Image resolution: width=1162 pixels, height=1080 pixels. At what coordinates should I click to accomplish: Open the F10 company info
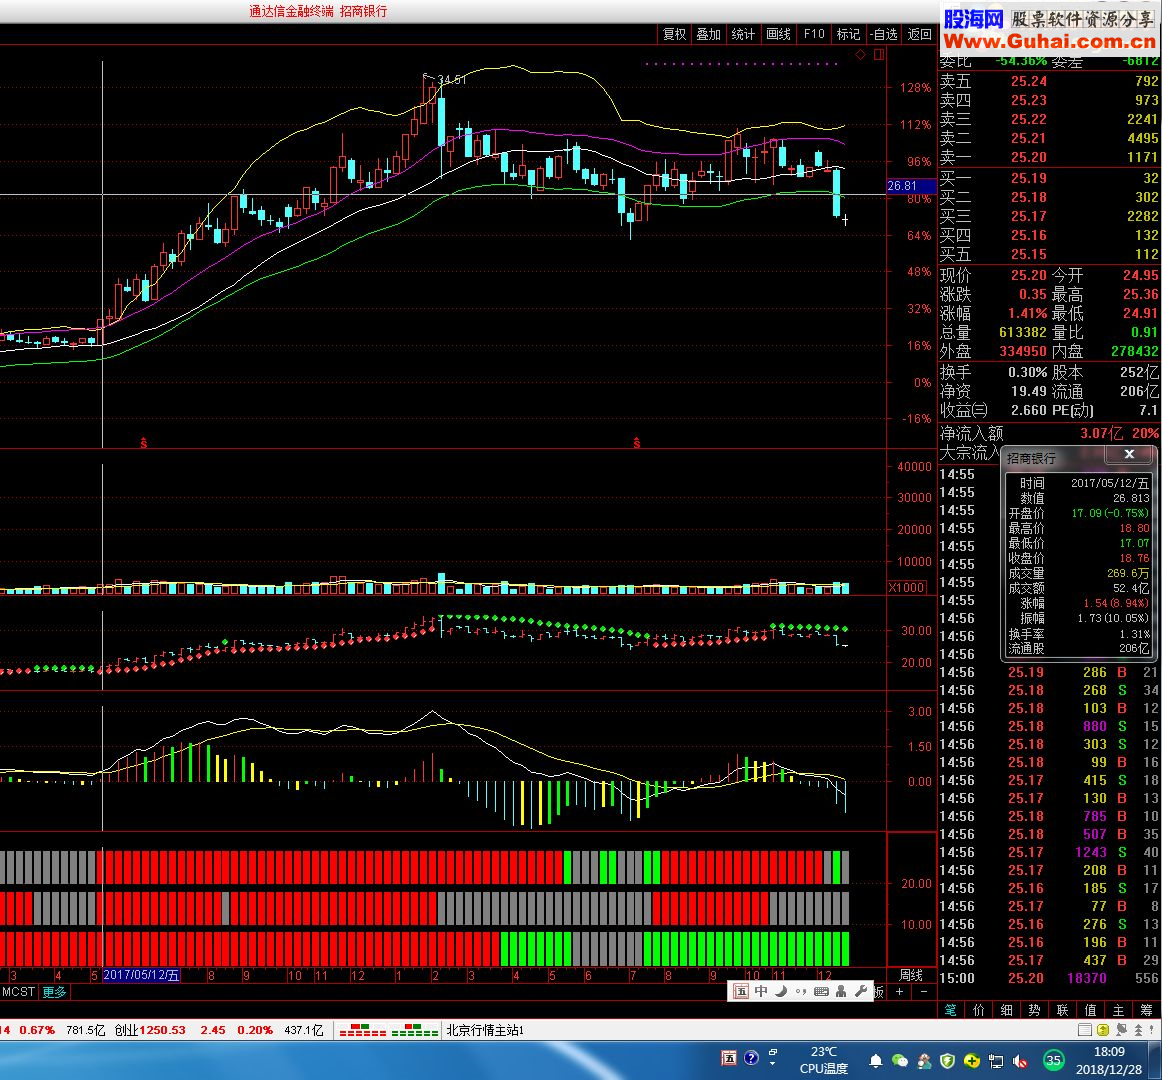pyautogui.click(x=814, y=34)
